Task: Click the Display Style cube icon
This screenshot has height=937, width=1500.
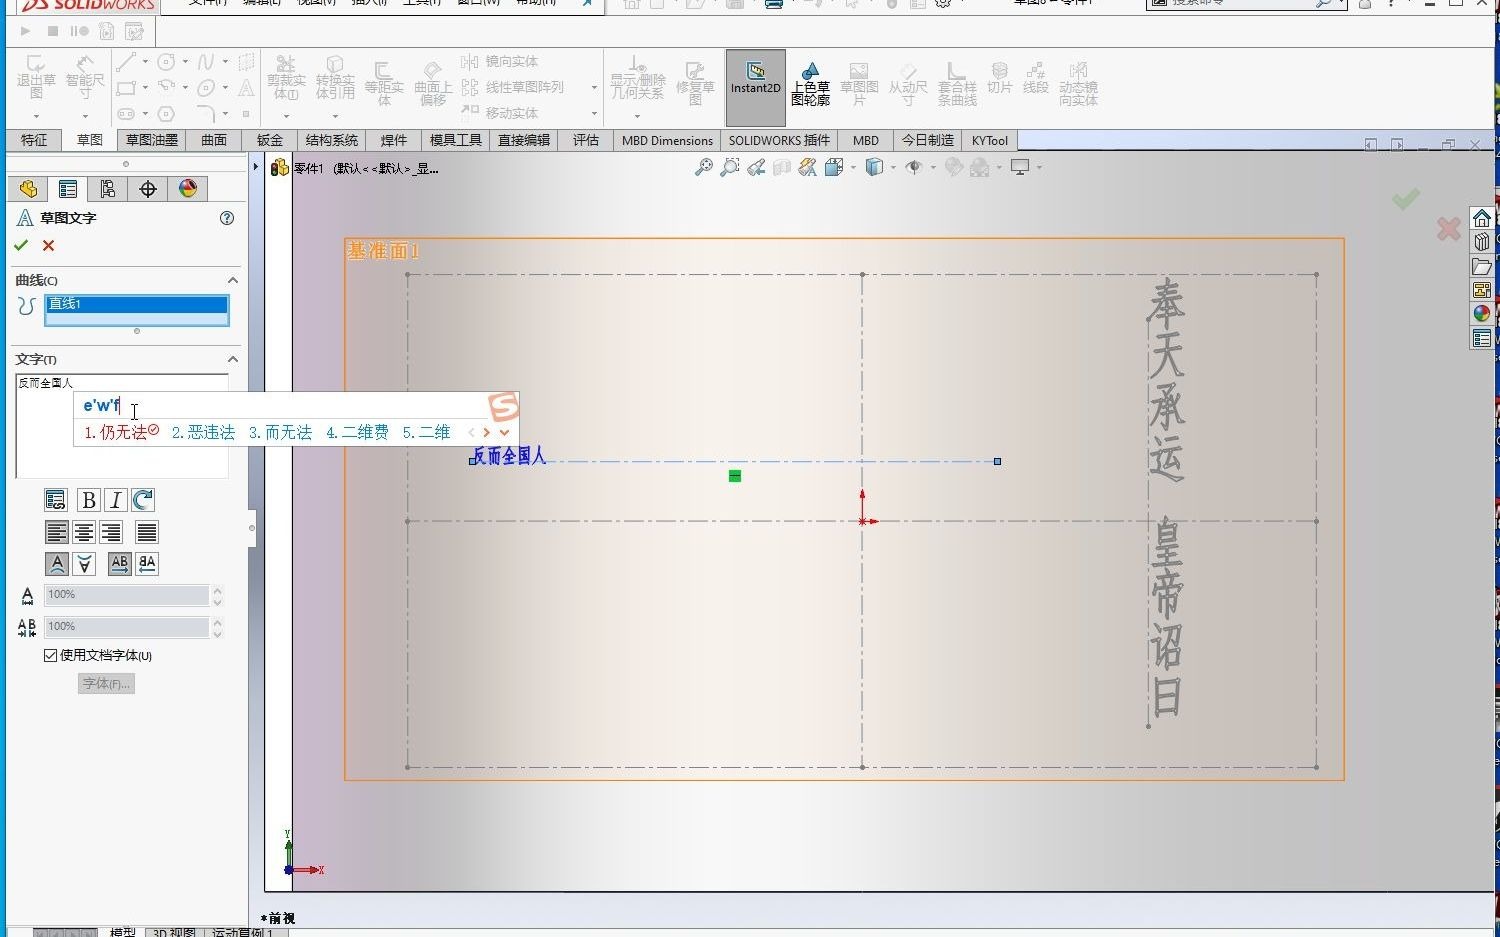Action: tap(874, 168)
